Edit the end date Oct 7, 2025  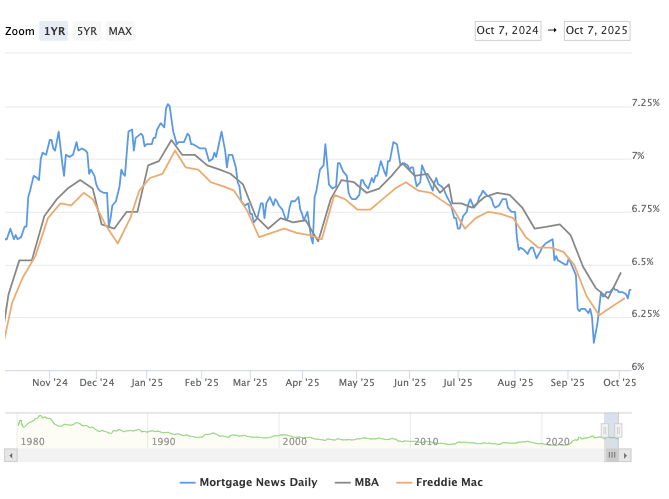click(597, 31)
